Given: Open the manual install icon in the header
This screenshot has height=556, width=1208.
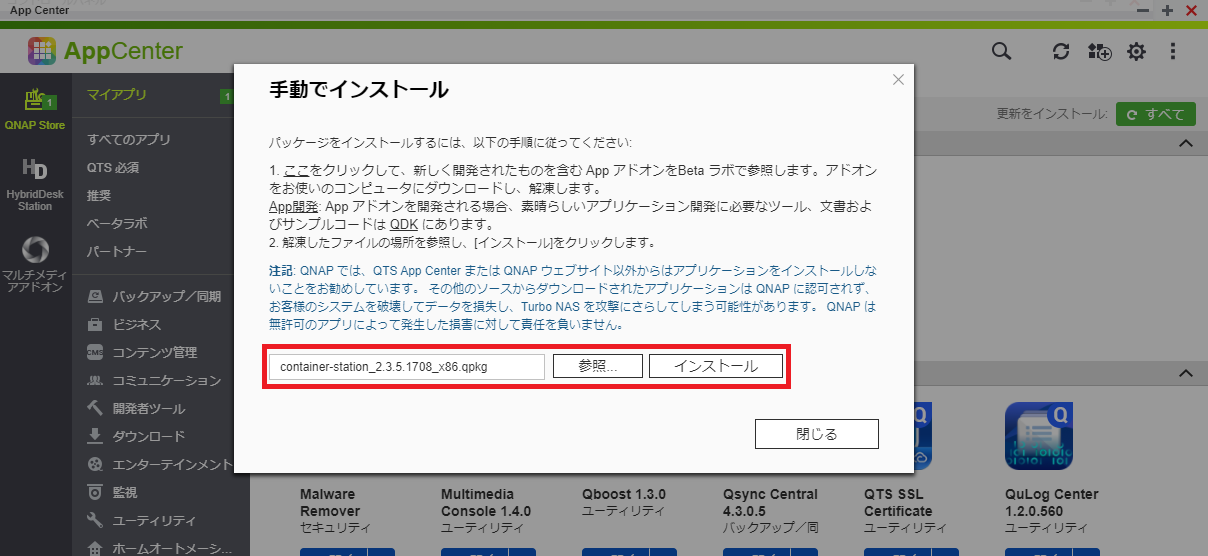Looking at the screenshot, I should point(1099,51).
